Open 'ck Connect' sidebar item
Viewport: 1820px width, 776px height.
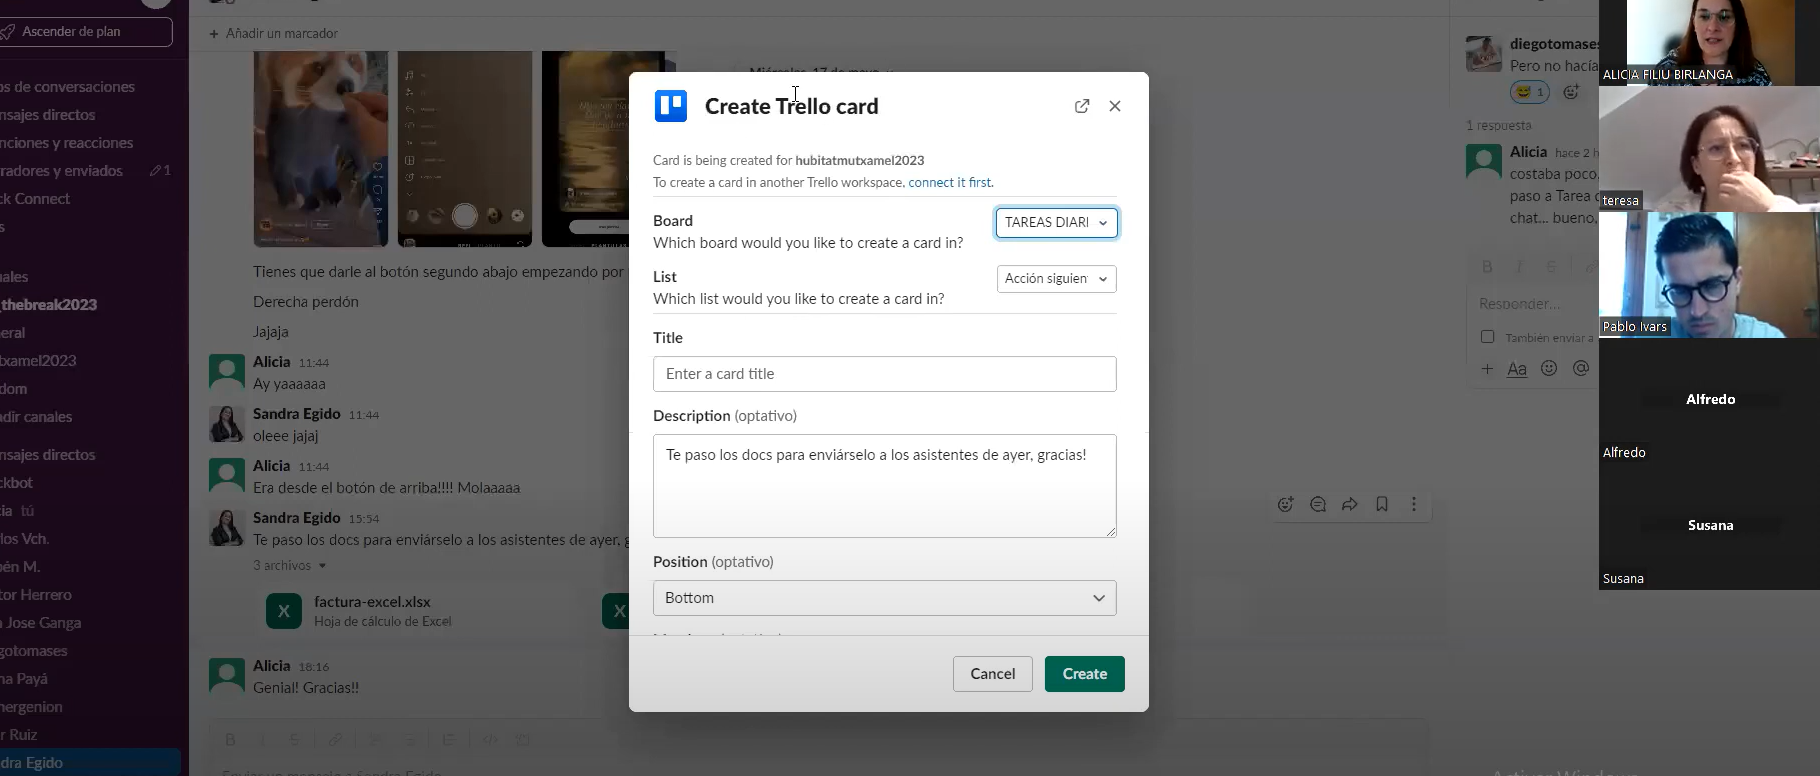(x=35, y=199)
